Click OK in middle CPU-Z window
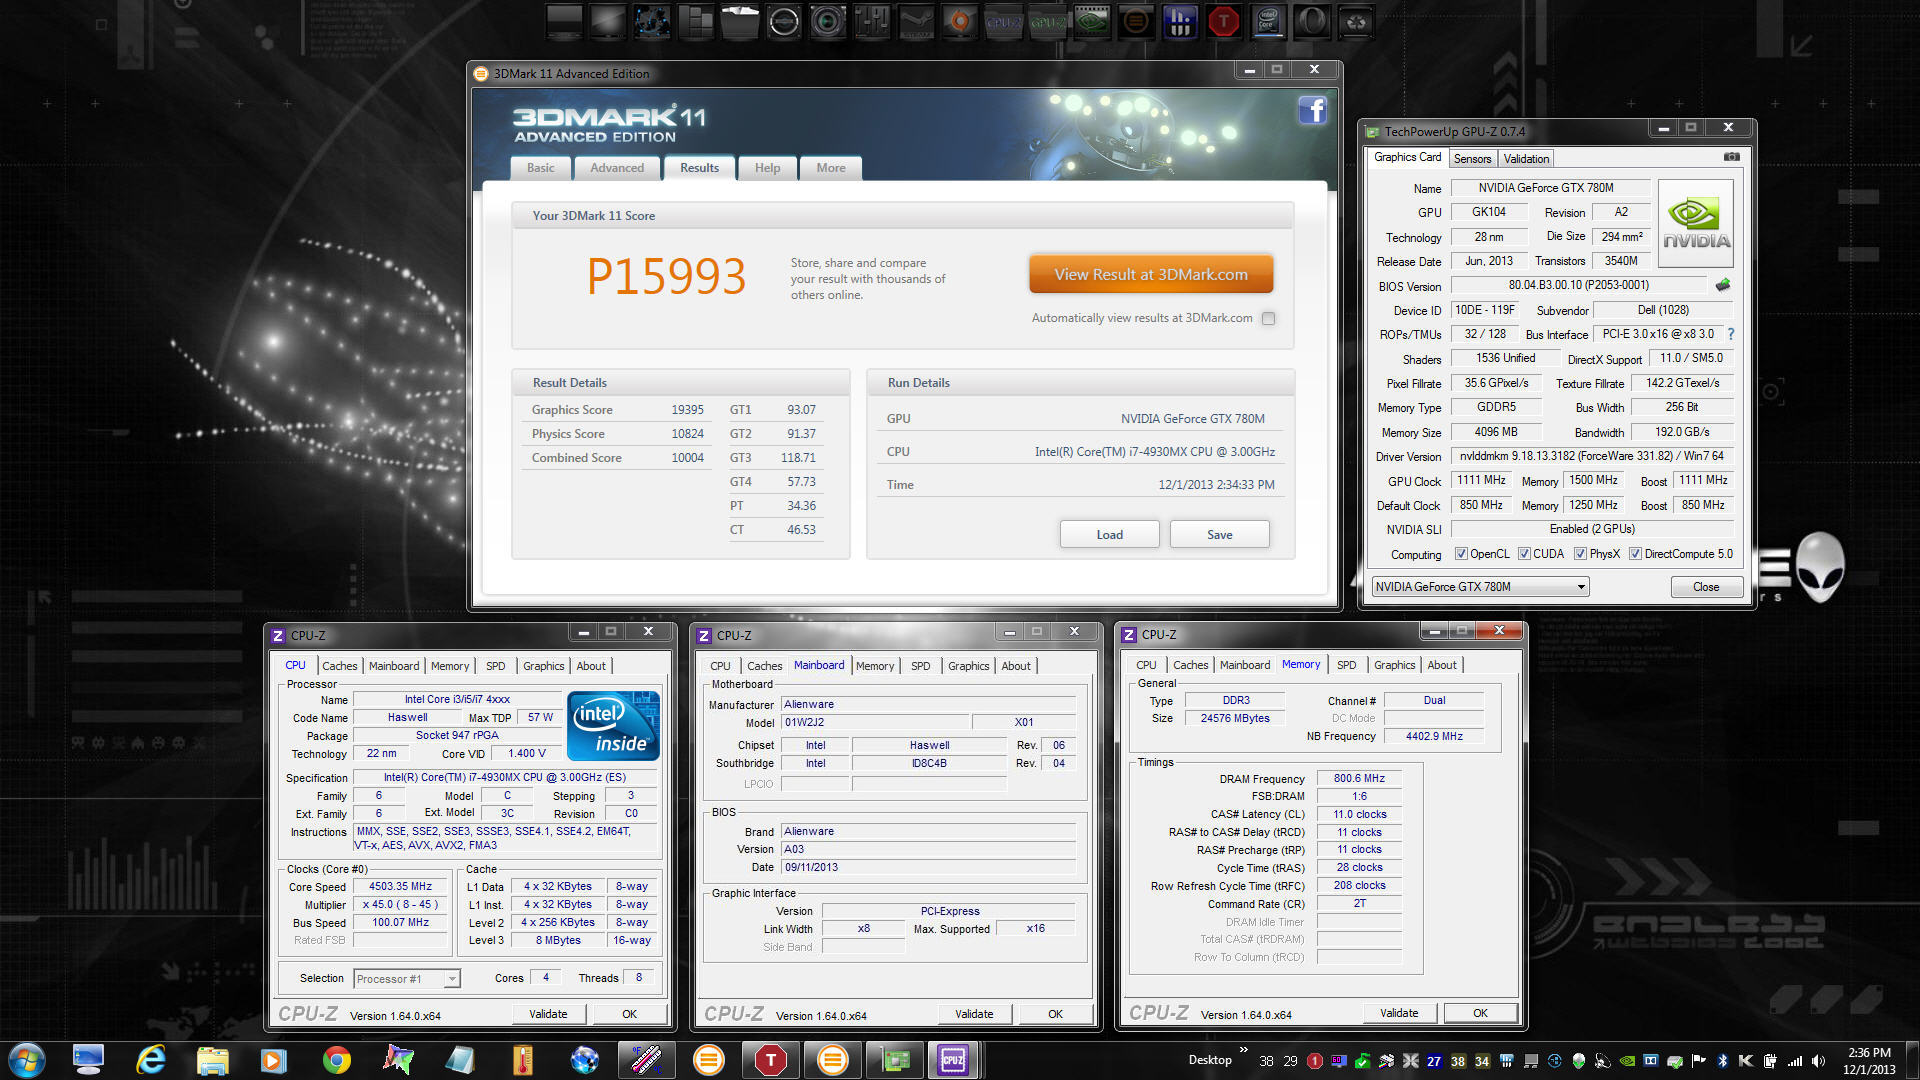 tap(1055, 1014)
